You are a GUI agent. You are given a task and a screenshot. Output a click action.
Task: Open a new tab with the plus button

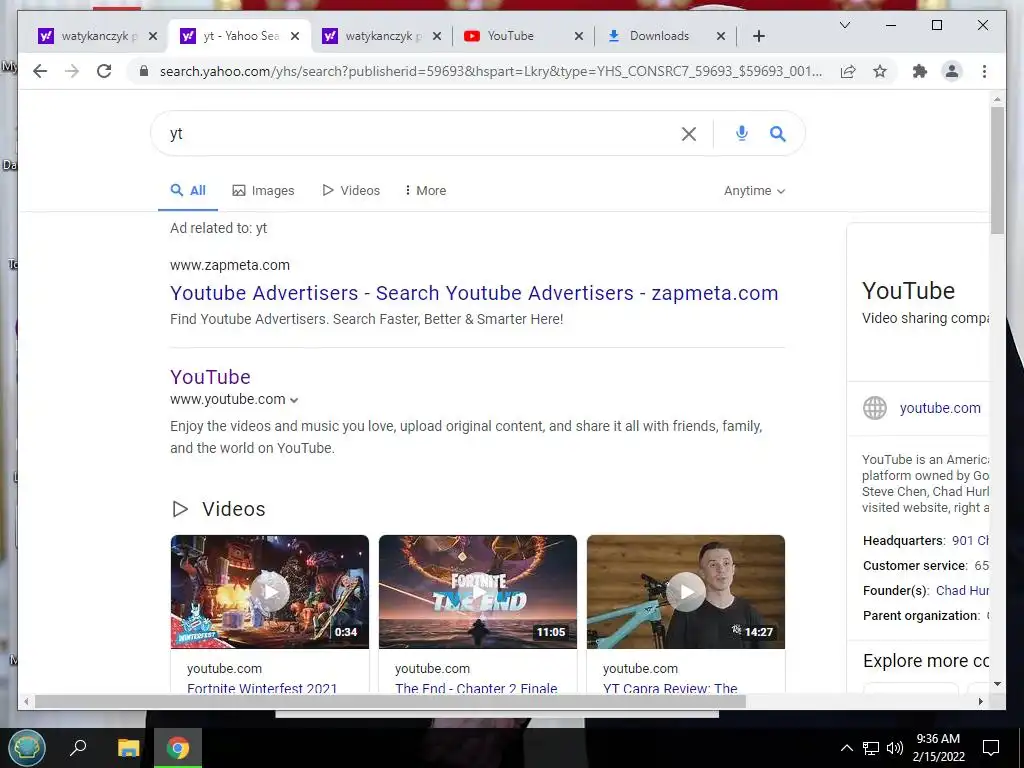coord(758,36)
